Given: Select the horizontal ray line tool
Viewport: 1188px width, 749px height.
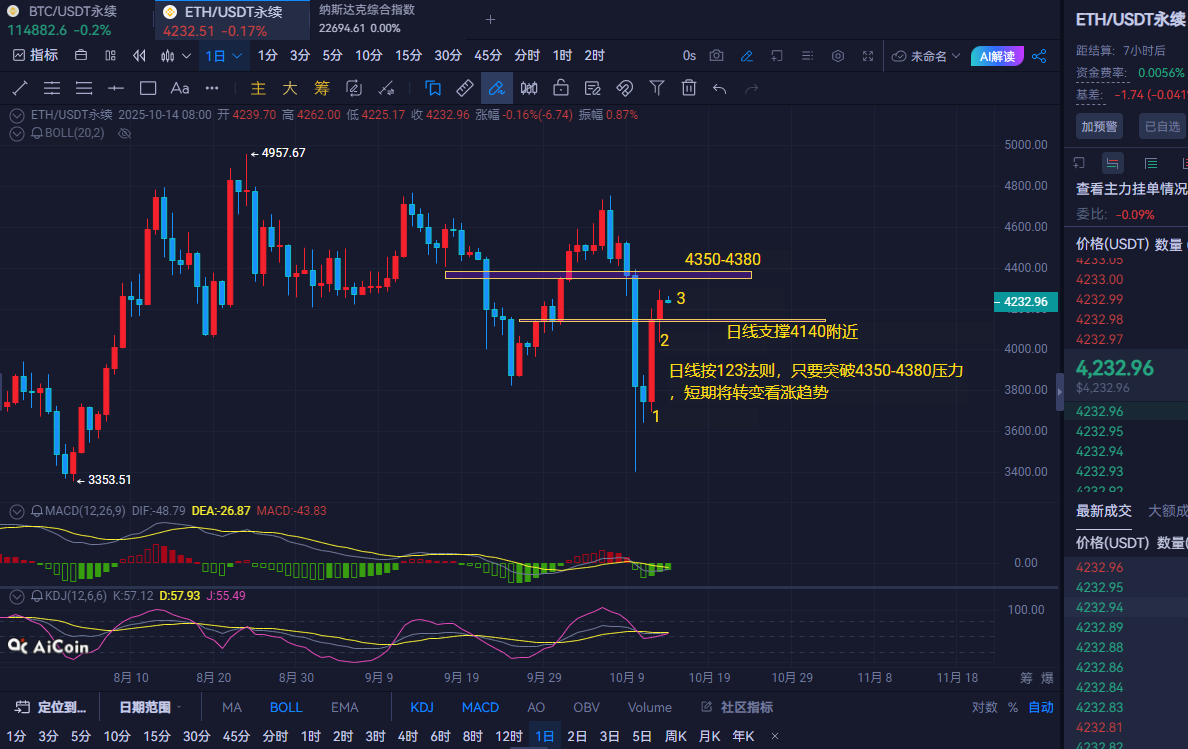Looking at the screenshot, I should point(115,89).
